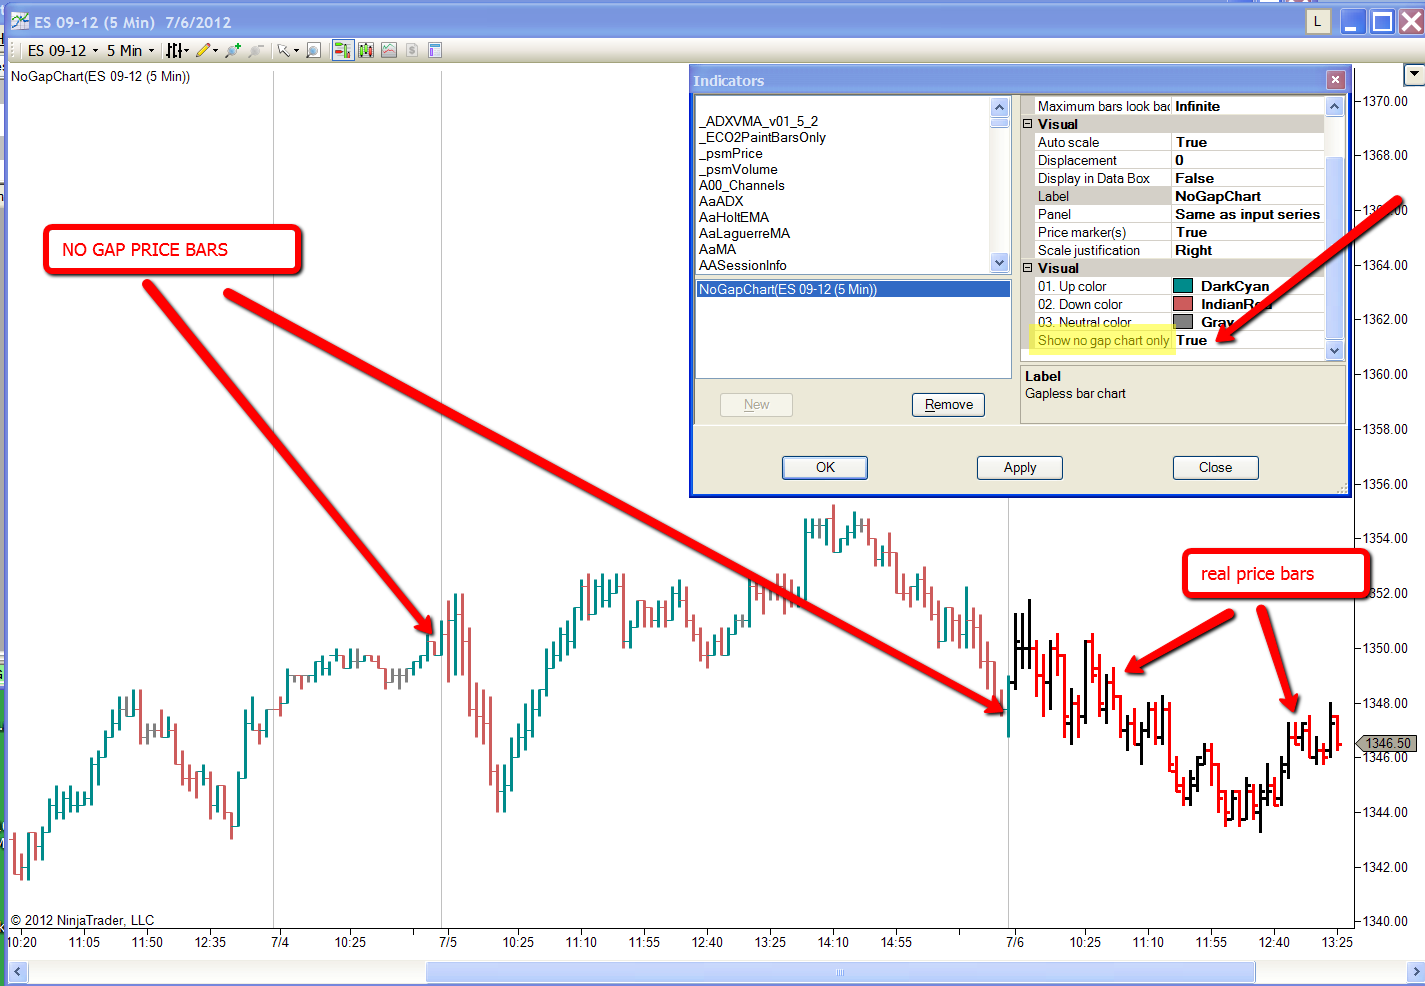Screen dimensions: 1425x986
Task: Click the zoom in magnifier icon
Action: tap(233, 50)
